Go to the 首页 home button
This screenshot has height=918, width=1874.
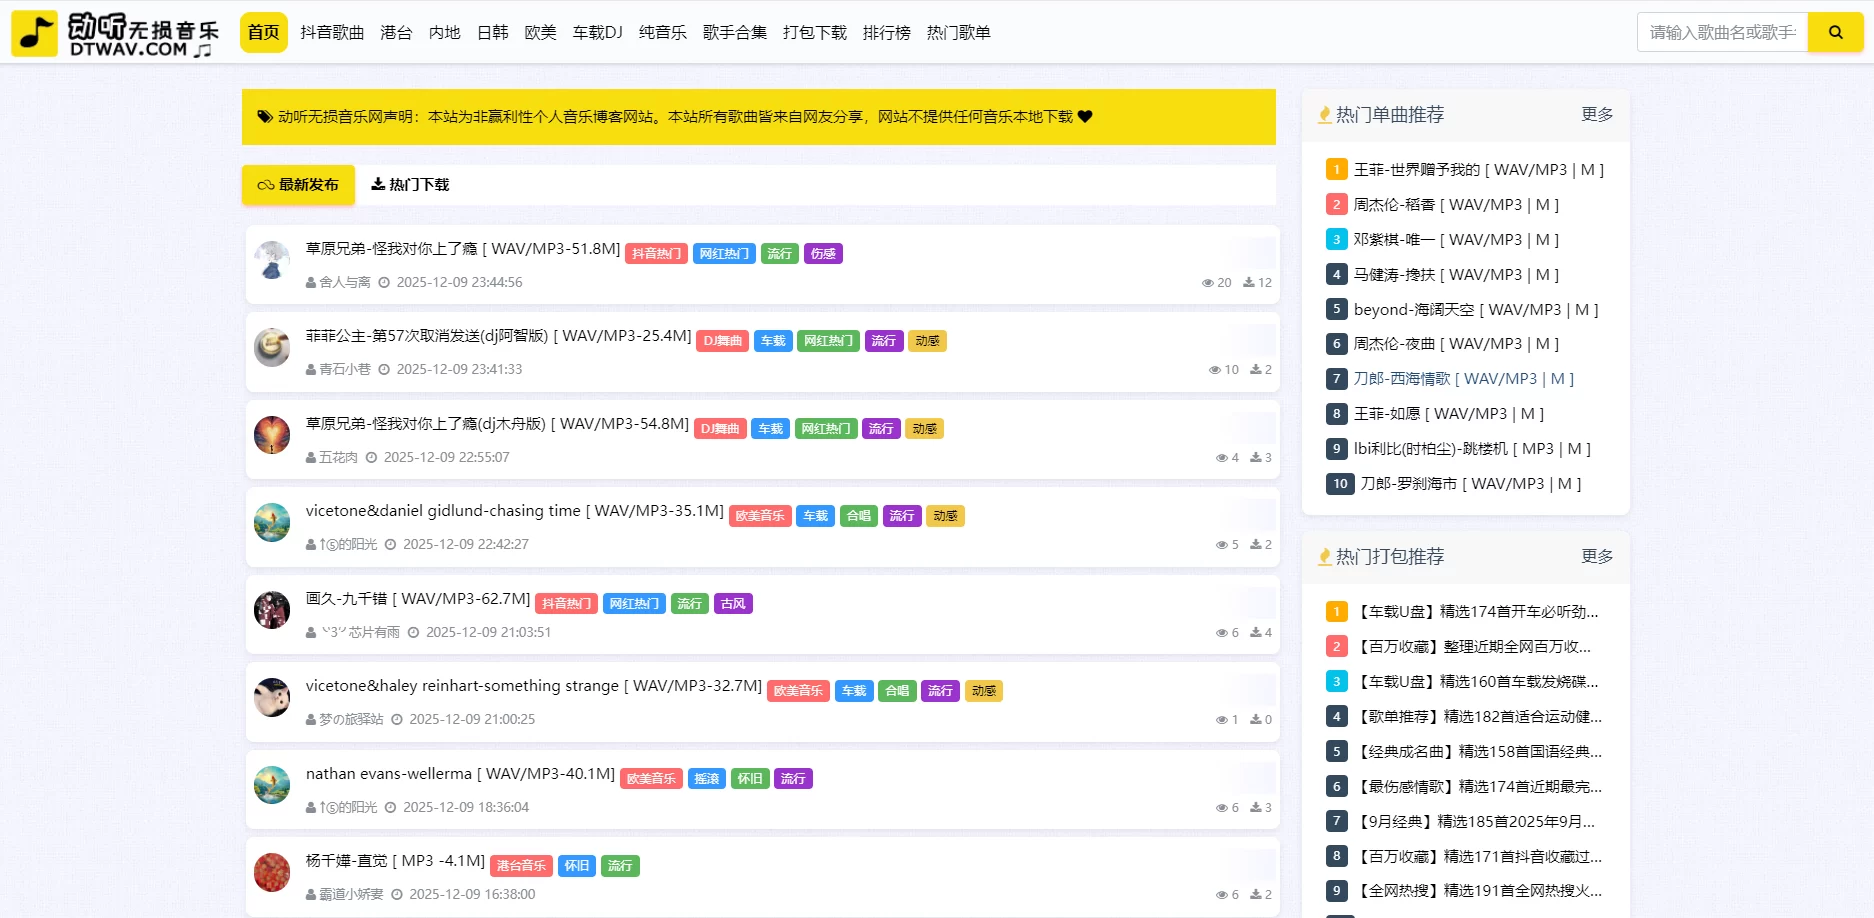click(264, 33)
